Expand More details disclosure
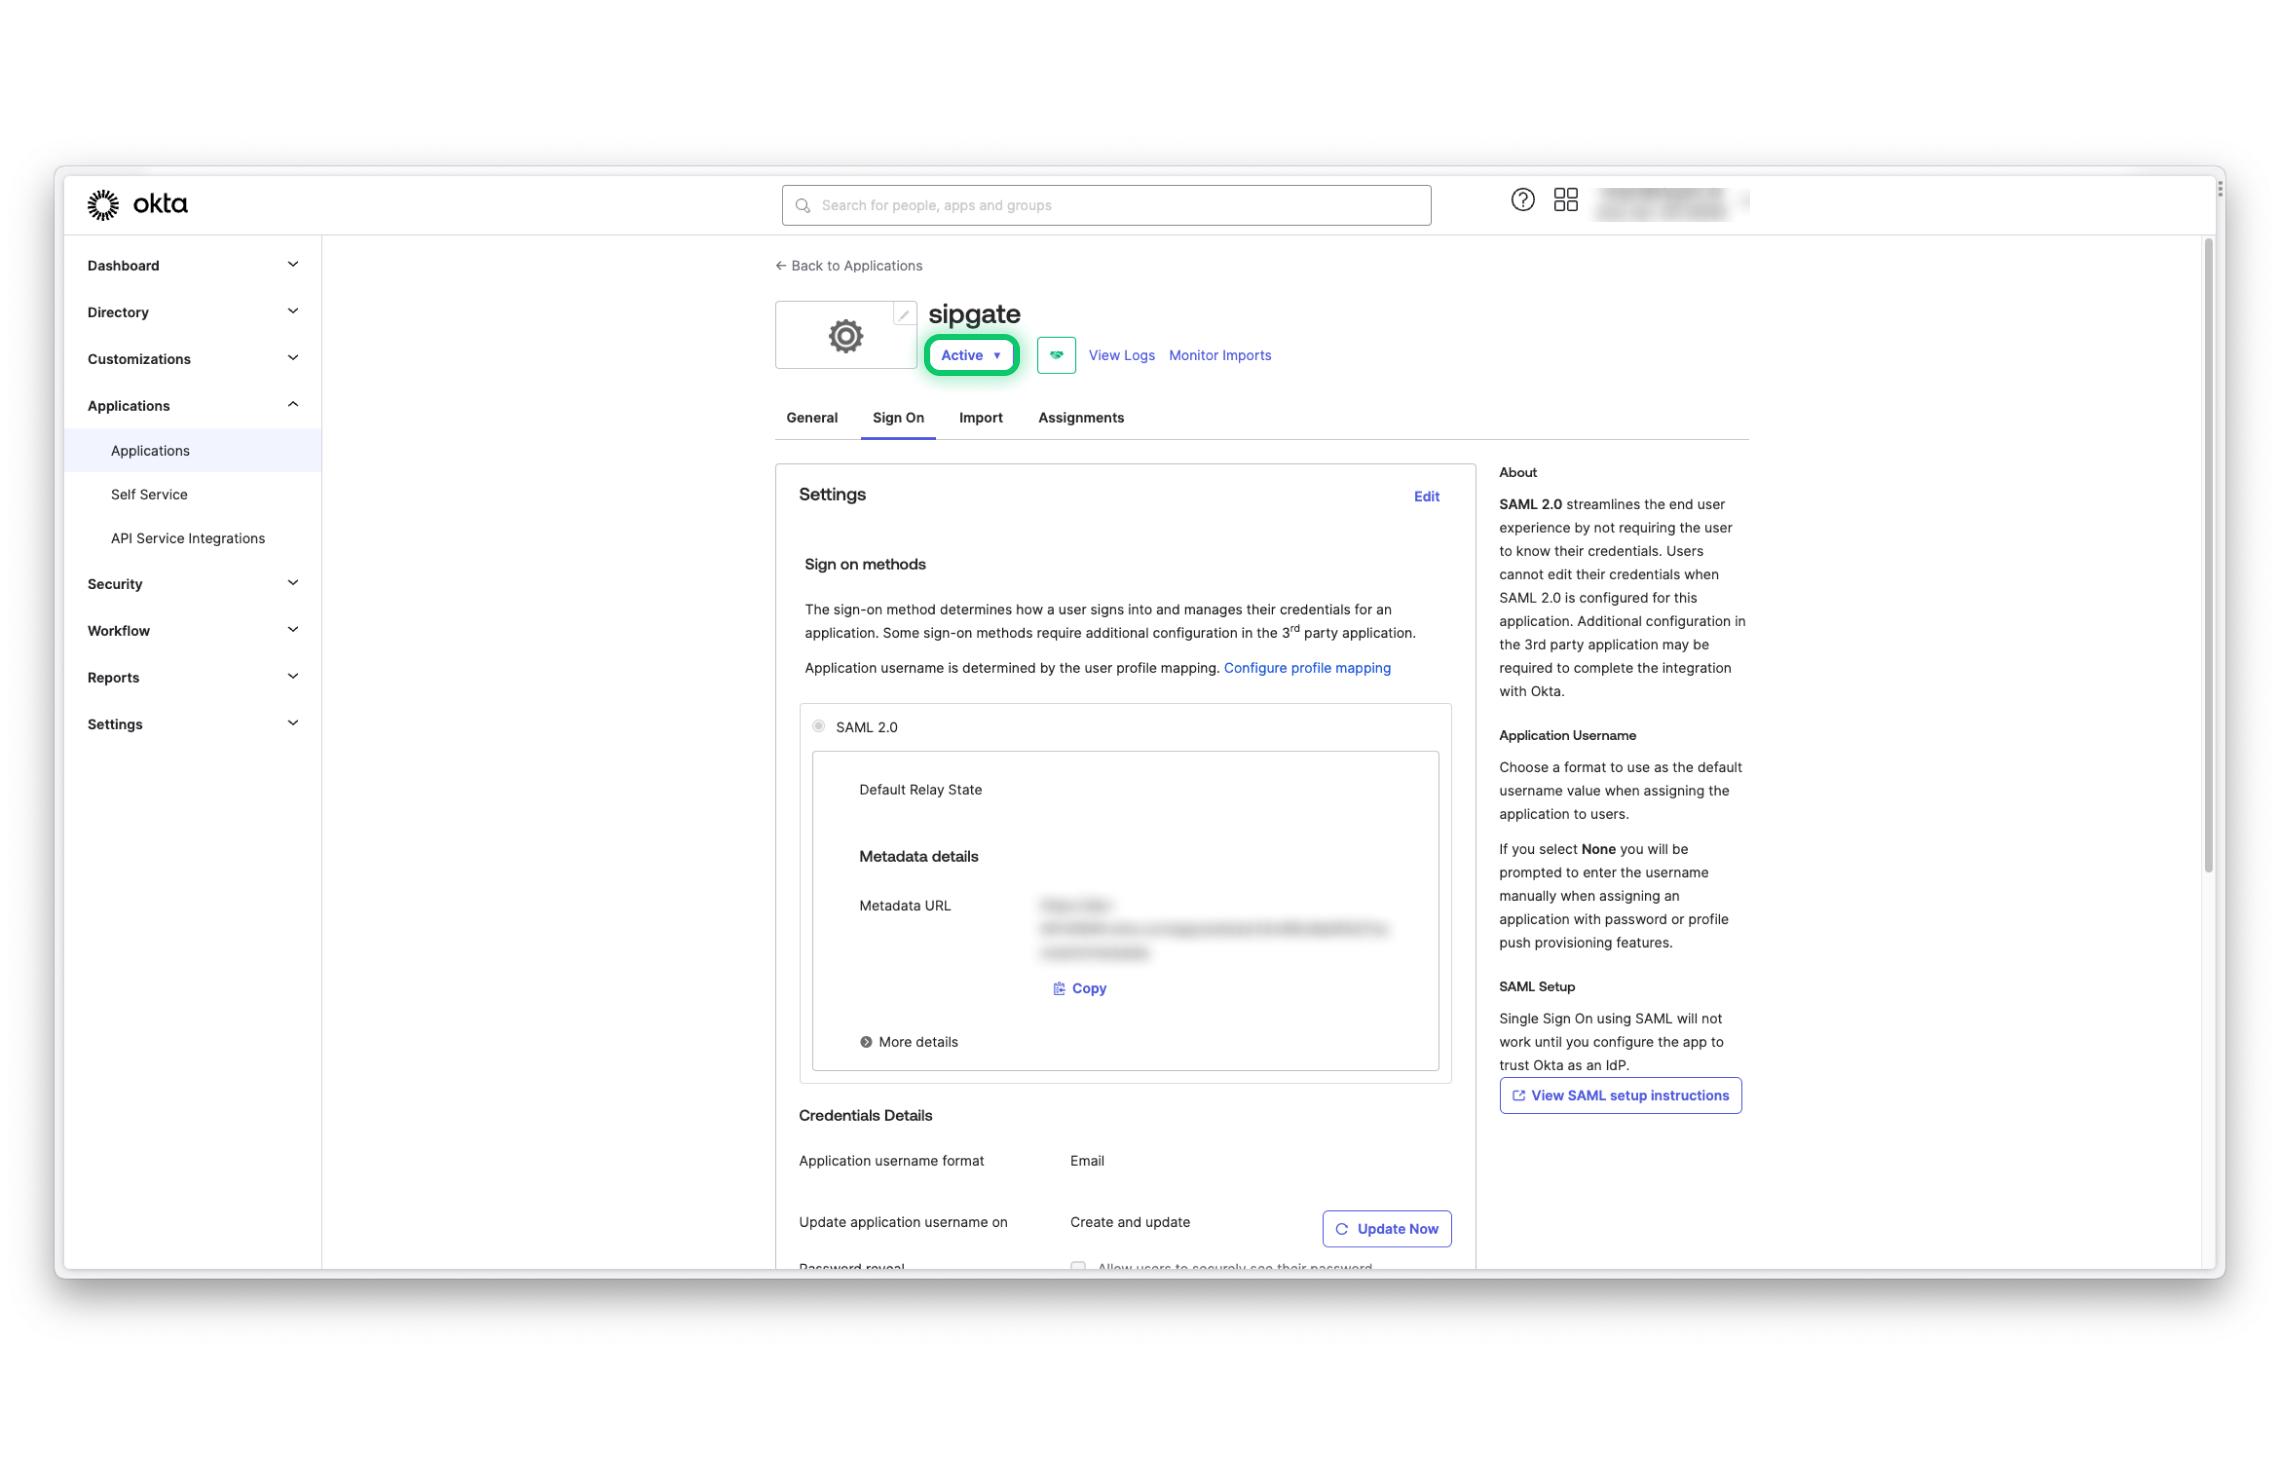The image size is (2280, 1480). (x=908, y=1043)
